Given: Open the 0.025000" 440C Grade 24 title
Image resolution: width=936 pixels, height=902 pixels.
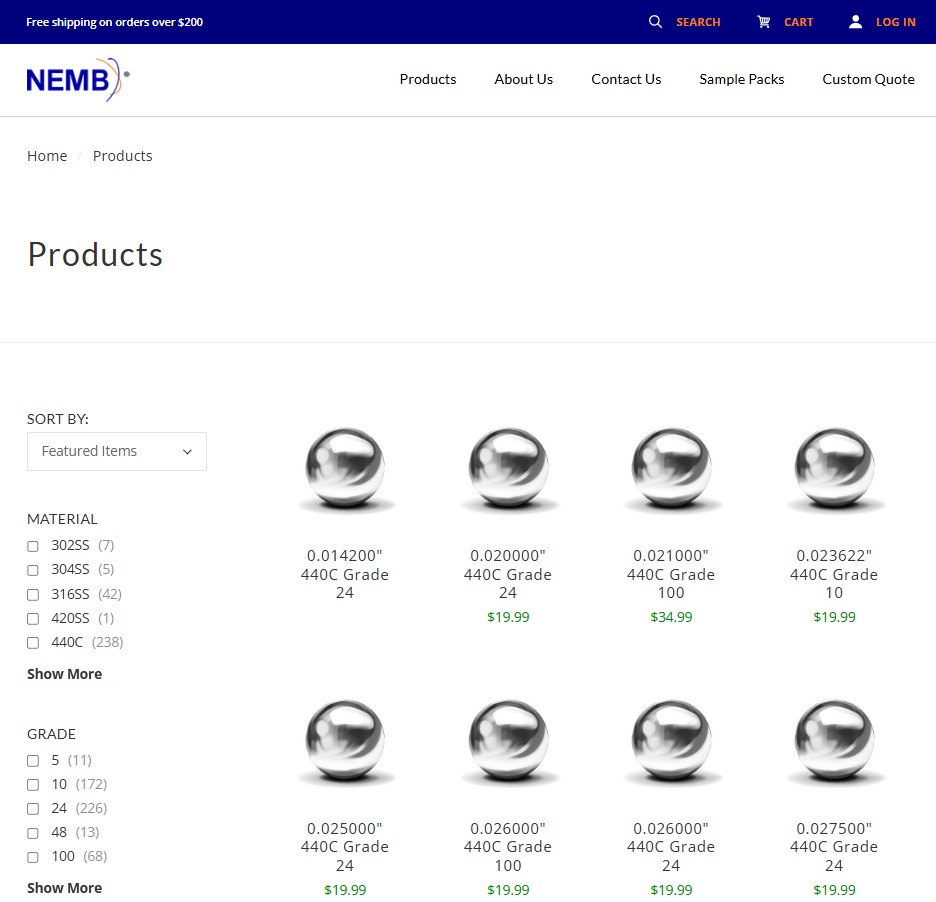Looking at the screenshot, I should click(x=345, y=847).
